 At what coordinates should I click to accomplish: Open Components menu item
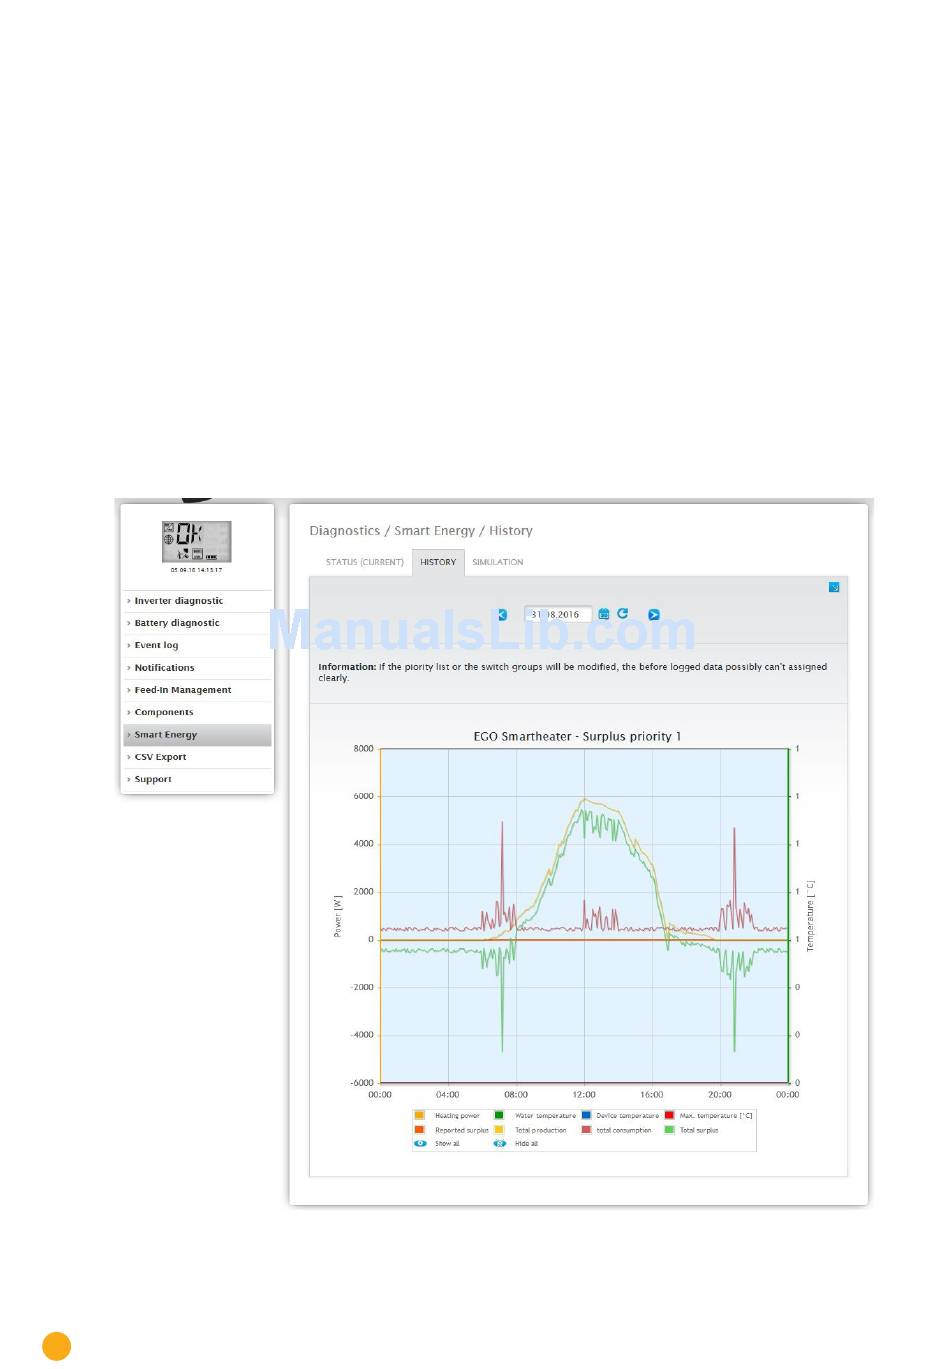pyautogui.click(x=197, y=712)
